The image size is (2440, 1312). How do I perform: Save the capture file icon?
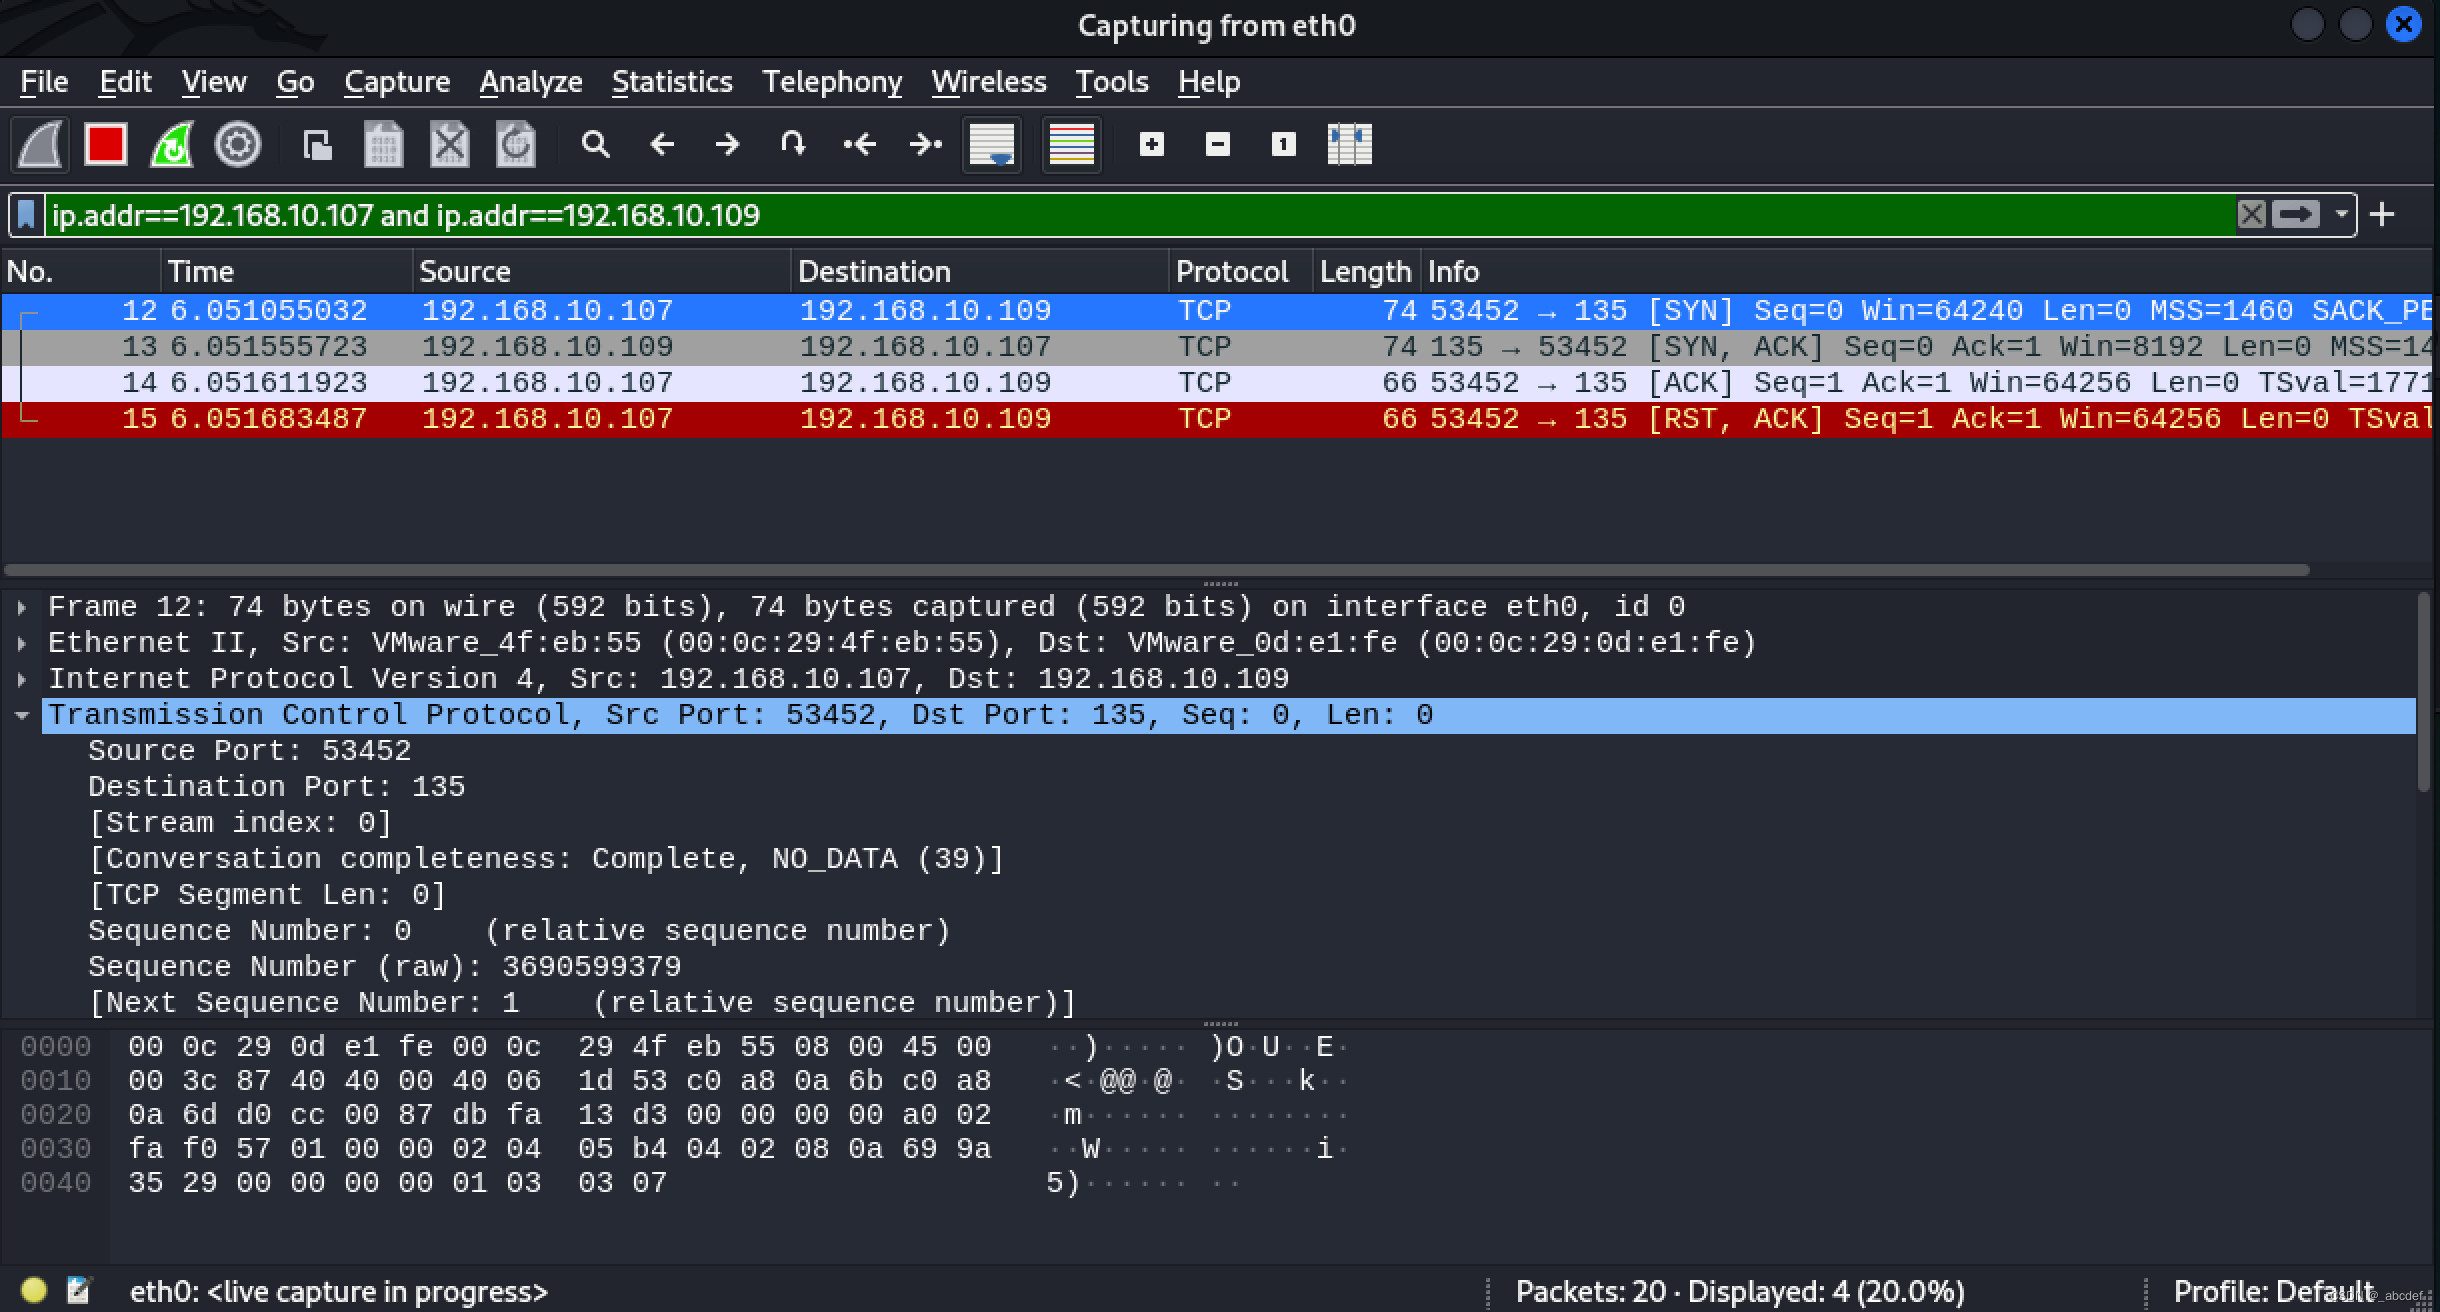click(x=383, y=145)
